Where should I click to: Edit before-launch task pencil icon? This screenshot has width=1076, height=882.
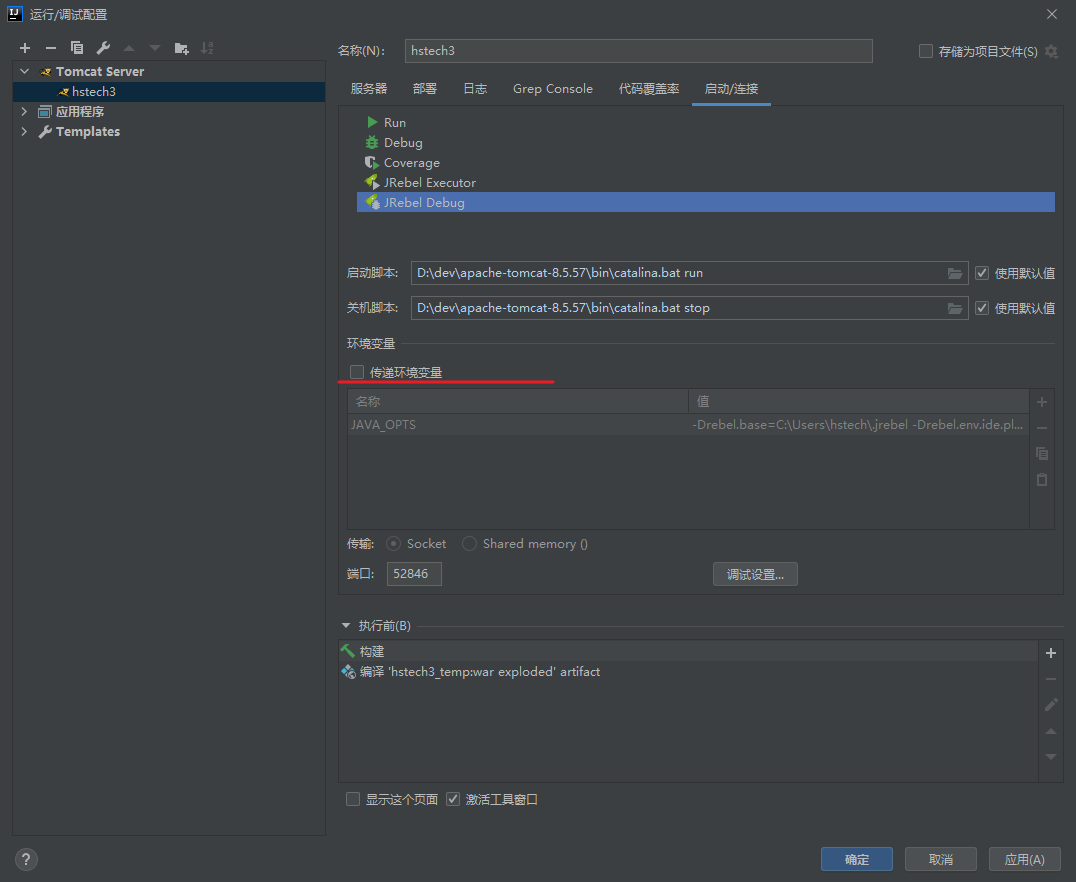(1051, 705)
